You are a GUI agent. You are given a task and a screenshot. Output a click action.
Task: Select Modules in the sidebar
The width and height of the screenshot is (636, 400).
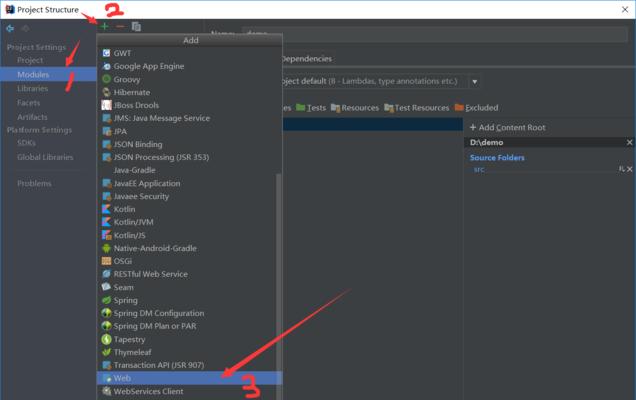pos(48,75)
